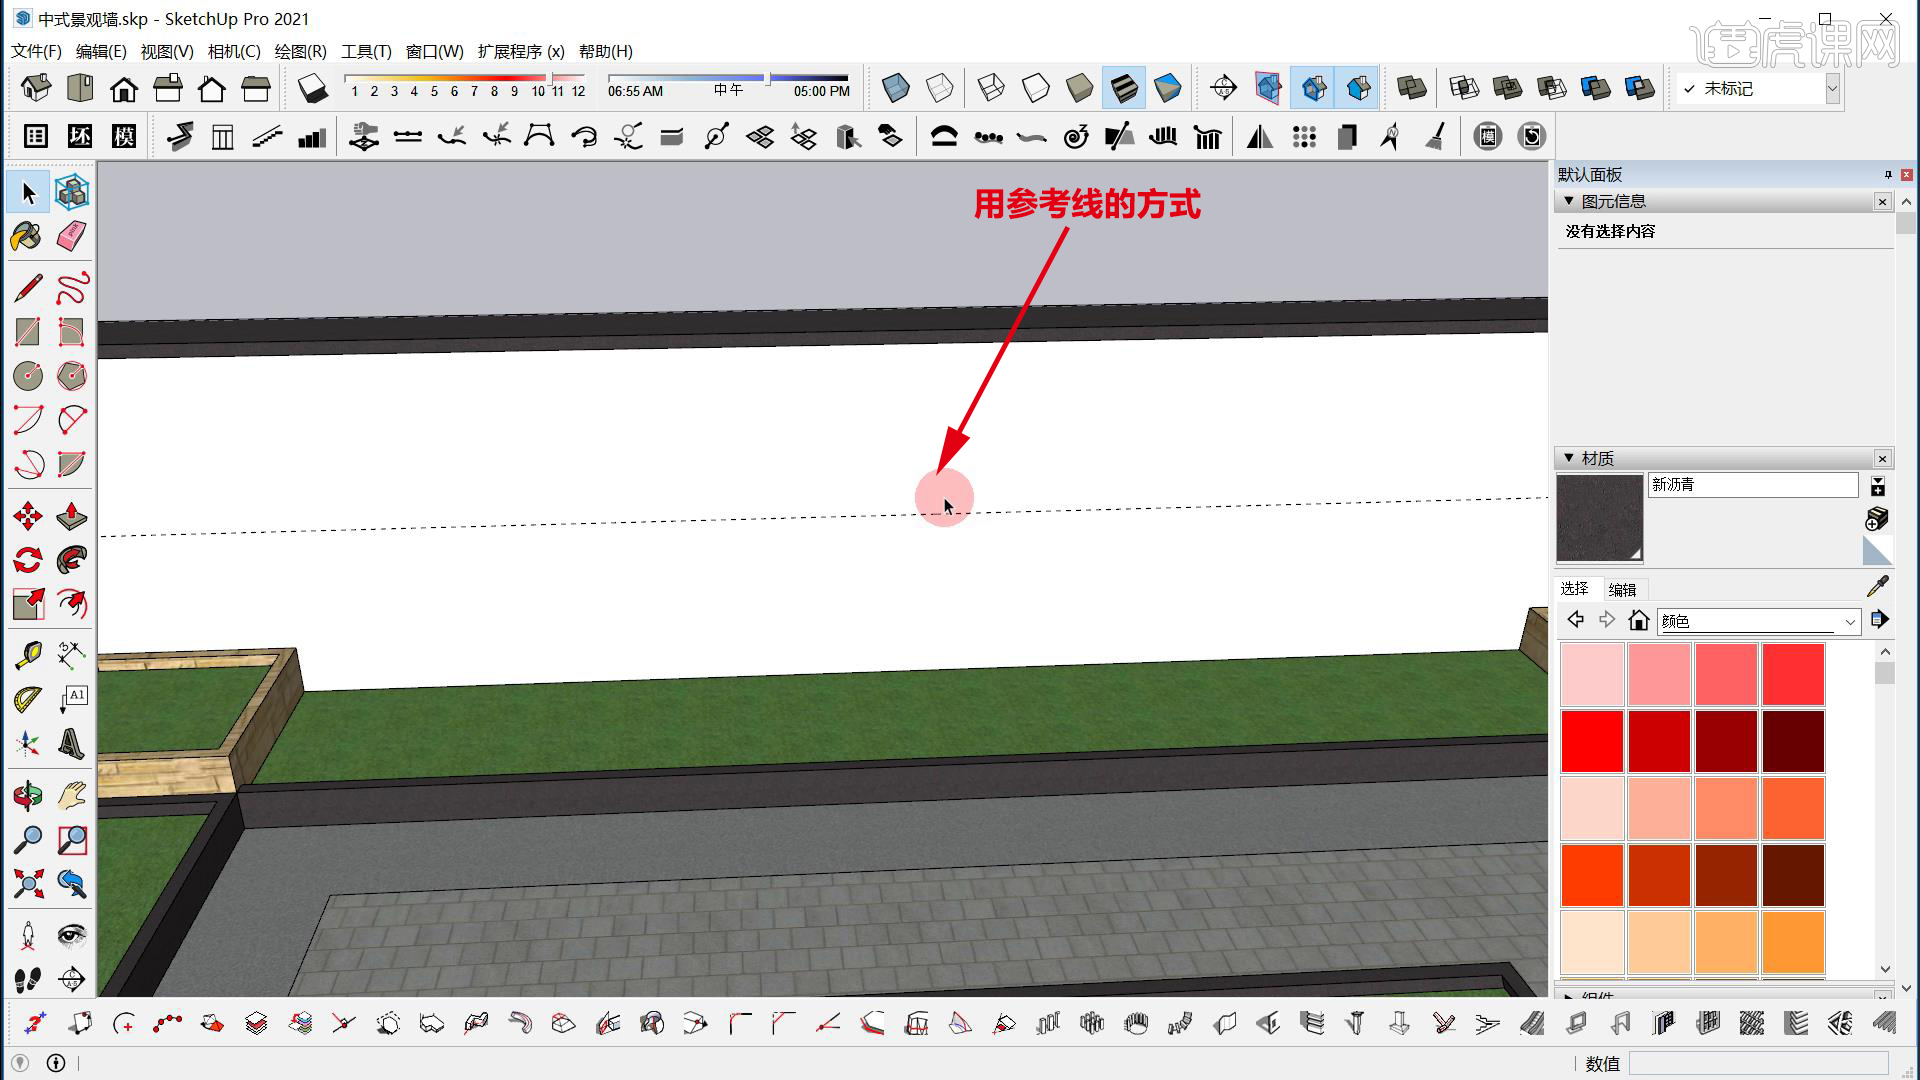Click the 新沥青 material name field

pos(1753,485)
